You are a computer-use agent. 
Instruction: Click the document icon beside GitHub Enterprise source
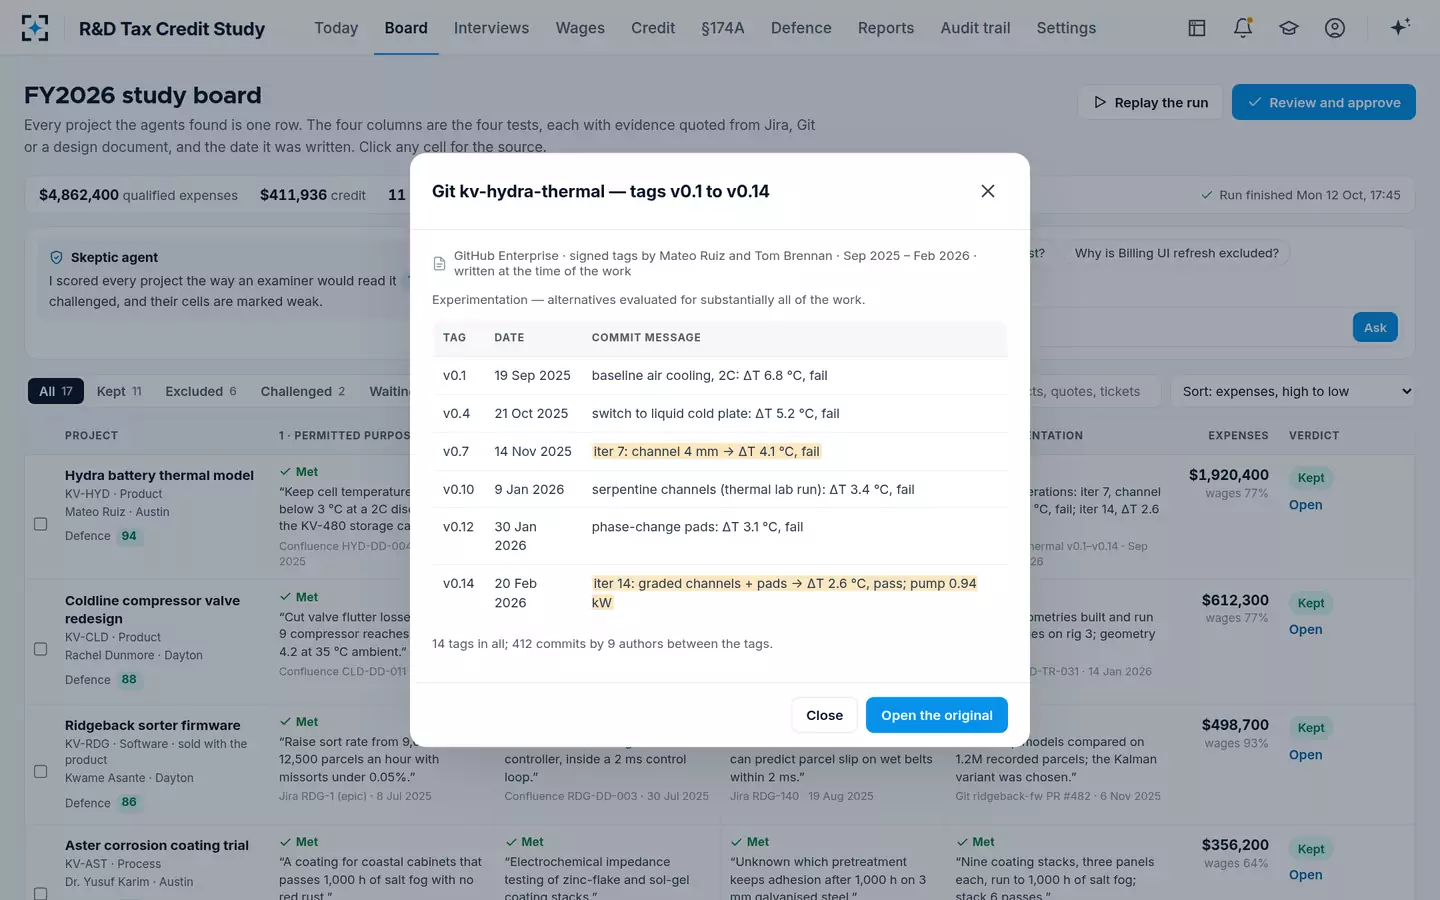click(439, 264)
